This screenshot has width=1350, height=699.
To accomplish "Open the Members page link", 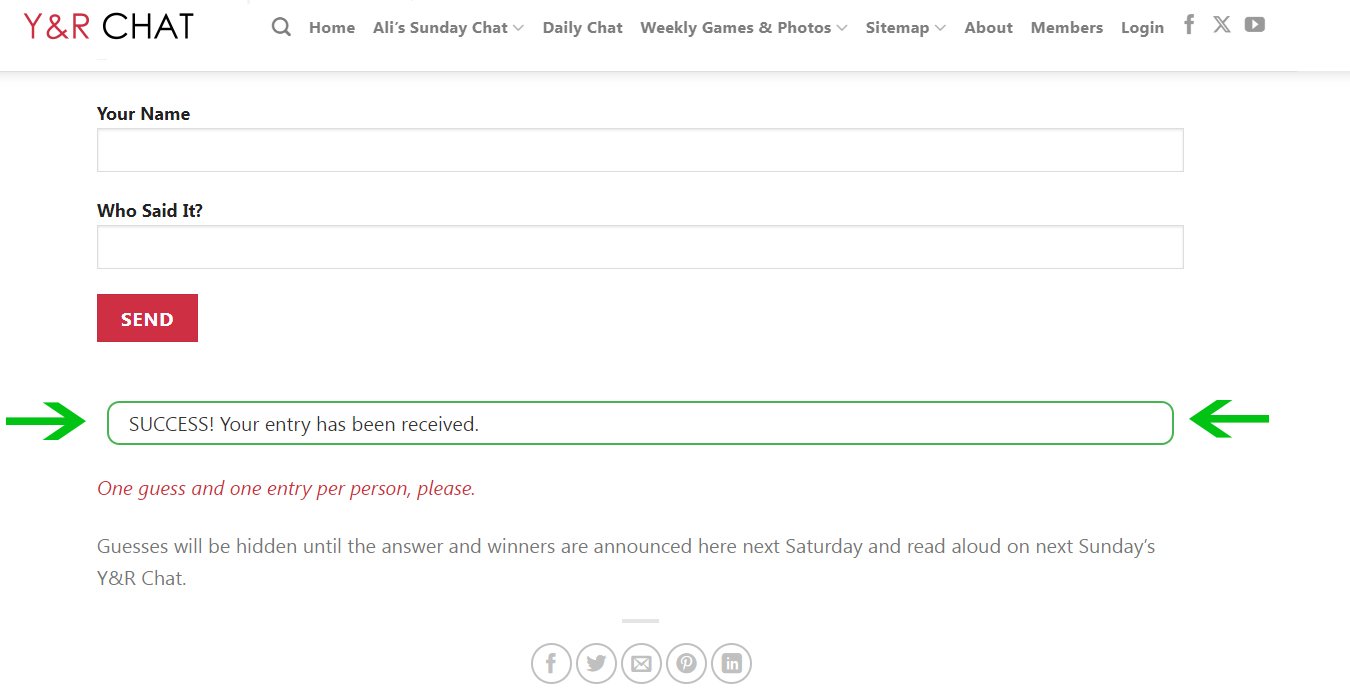I will (x=1067, y=28).
